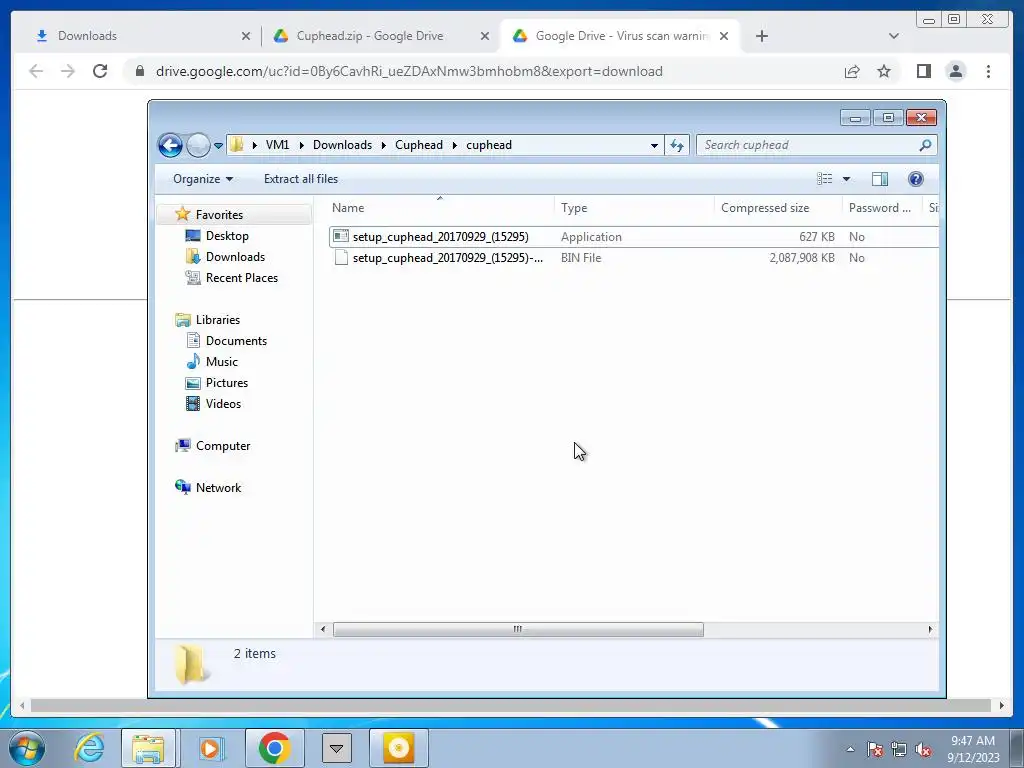Click Chrome icon in taskbar
Image resolution: width=1024 pixels, height=768 pixels.
[274, 748]
